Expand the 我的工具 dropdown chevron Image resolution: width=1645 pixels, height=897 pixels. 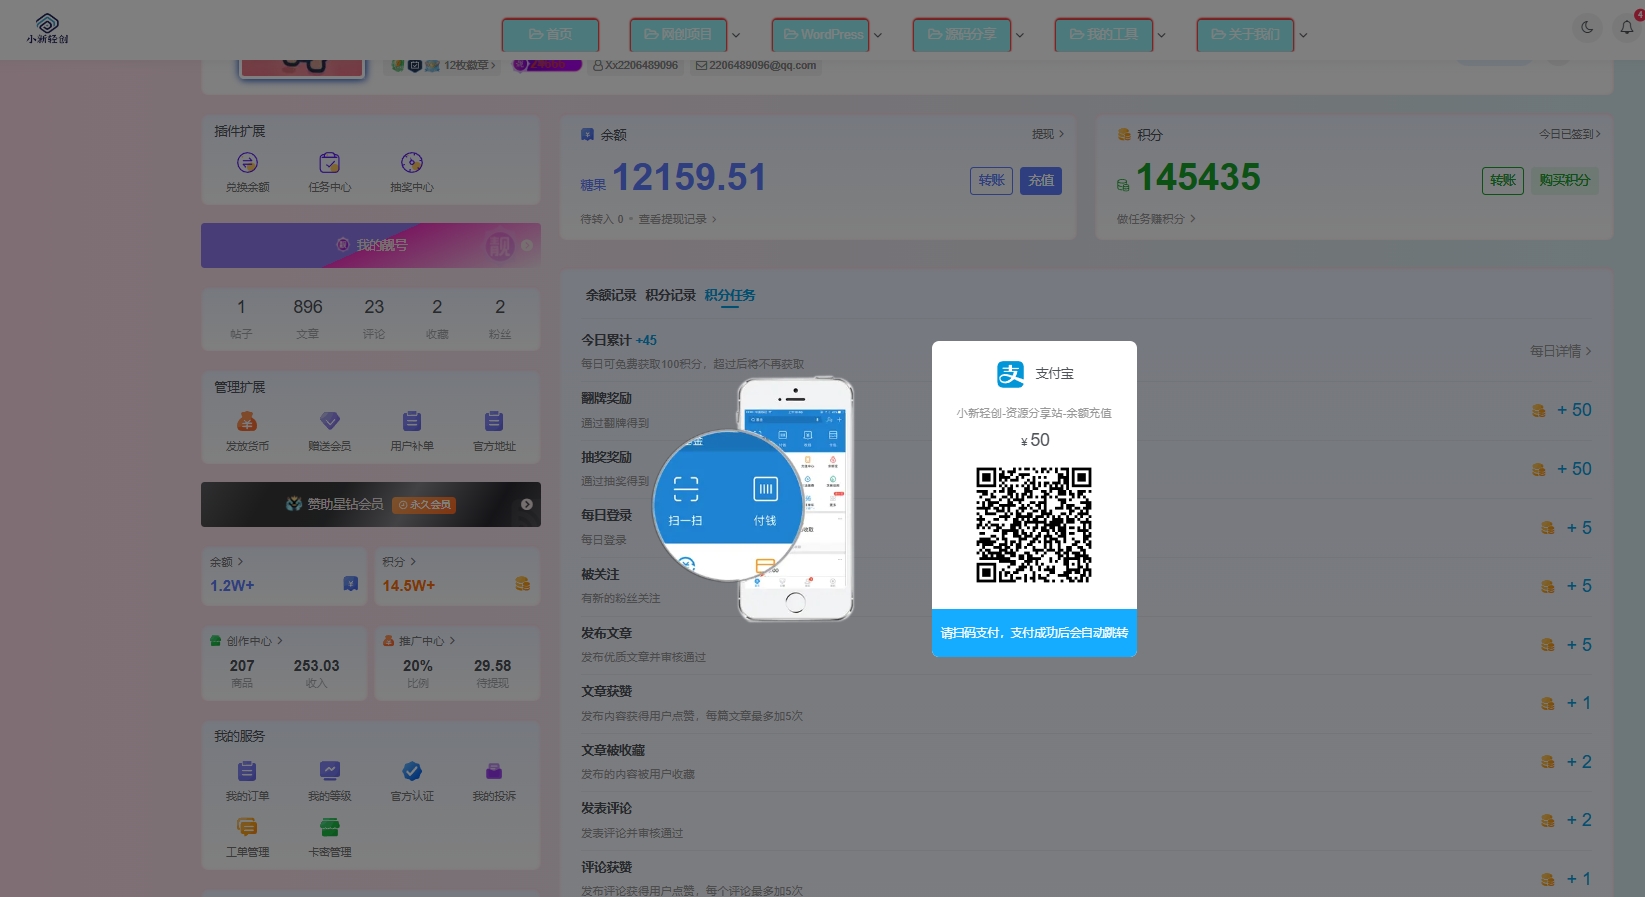point(1162,35)
